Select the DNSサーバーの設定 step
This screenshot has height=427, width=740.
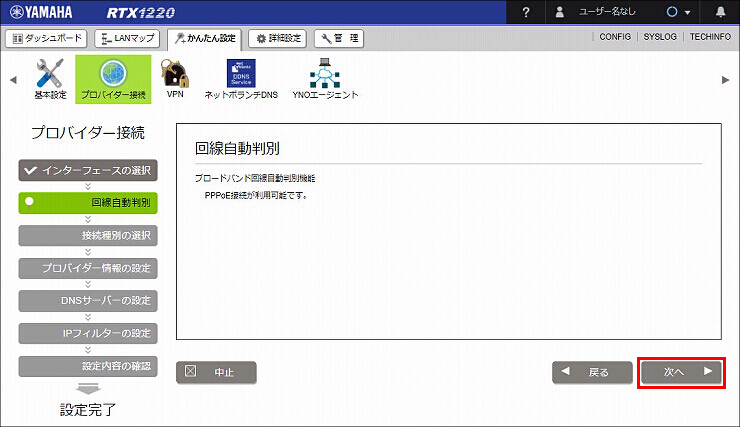88,301
